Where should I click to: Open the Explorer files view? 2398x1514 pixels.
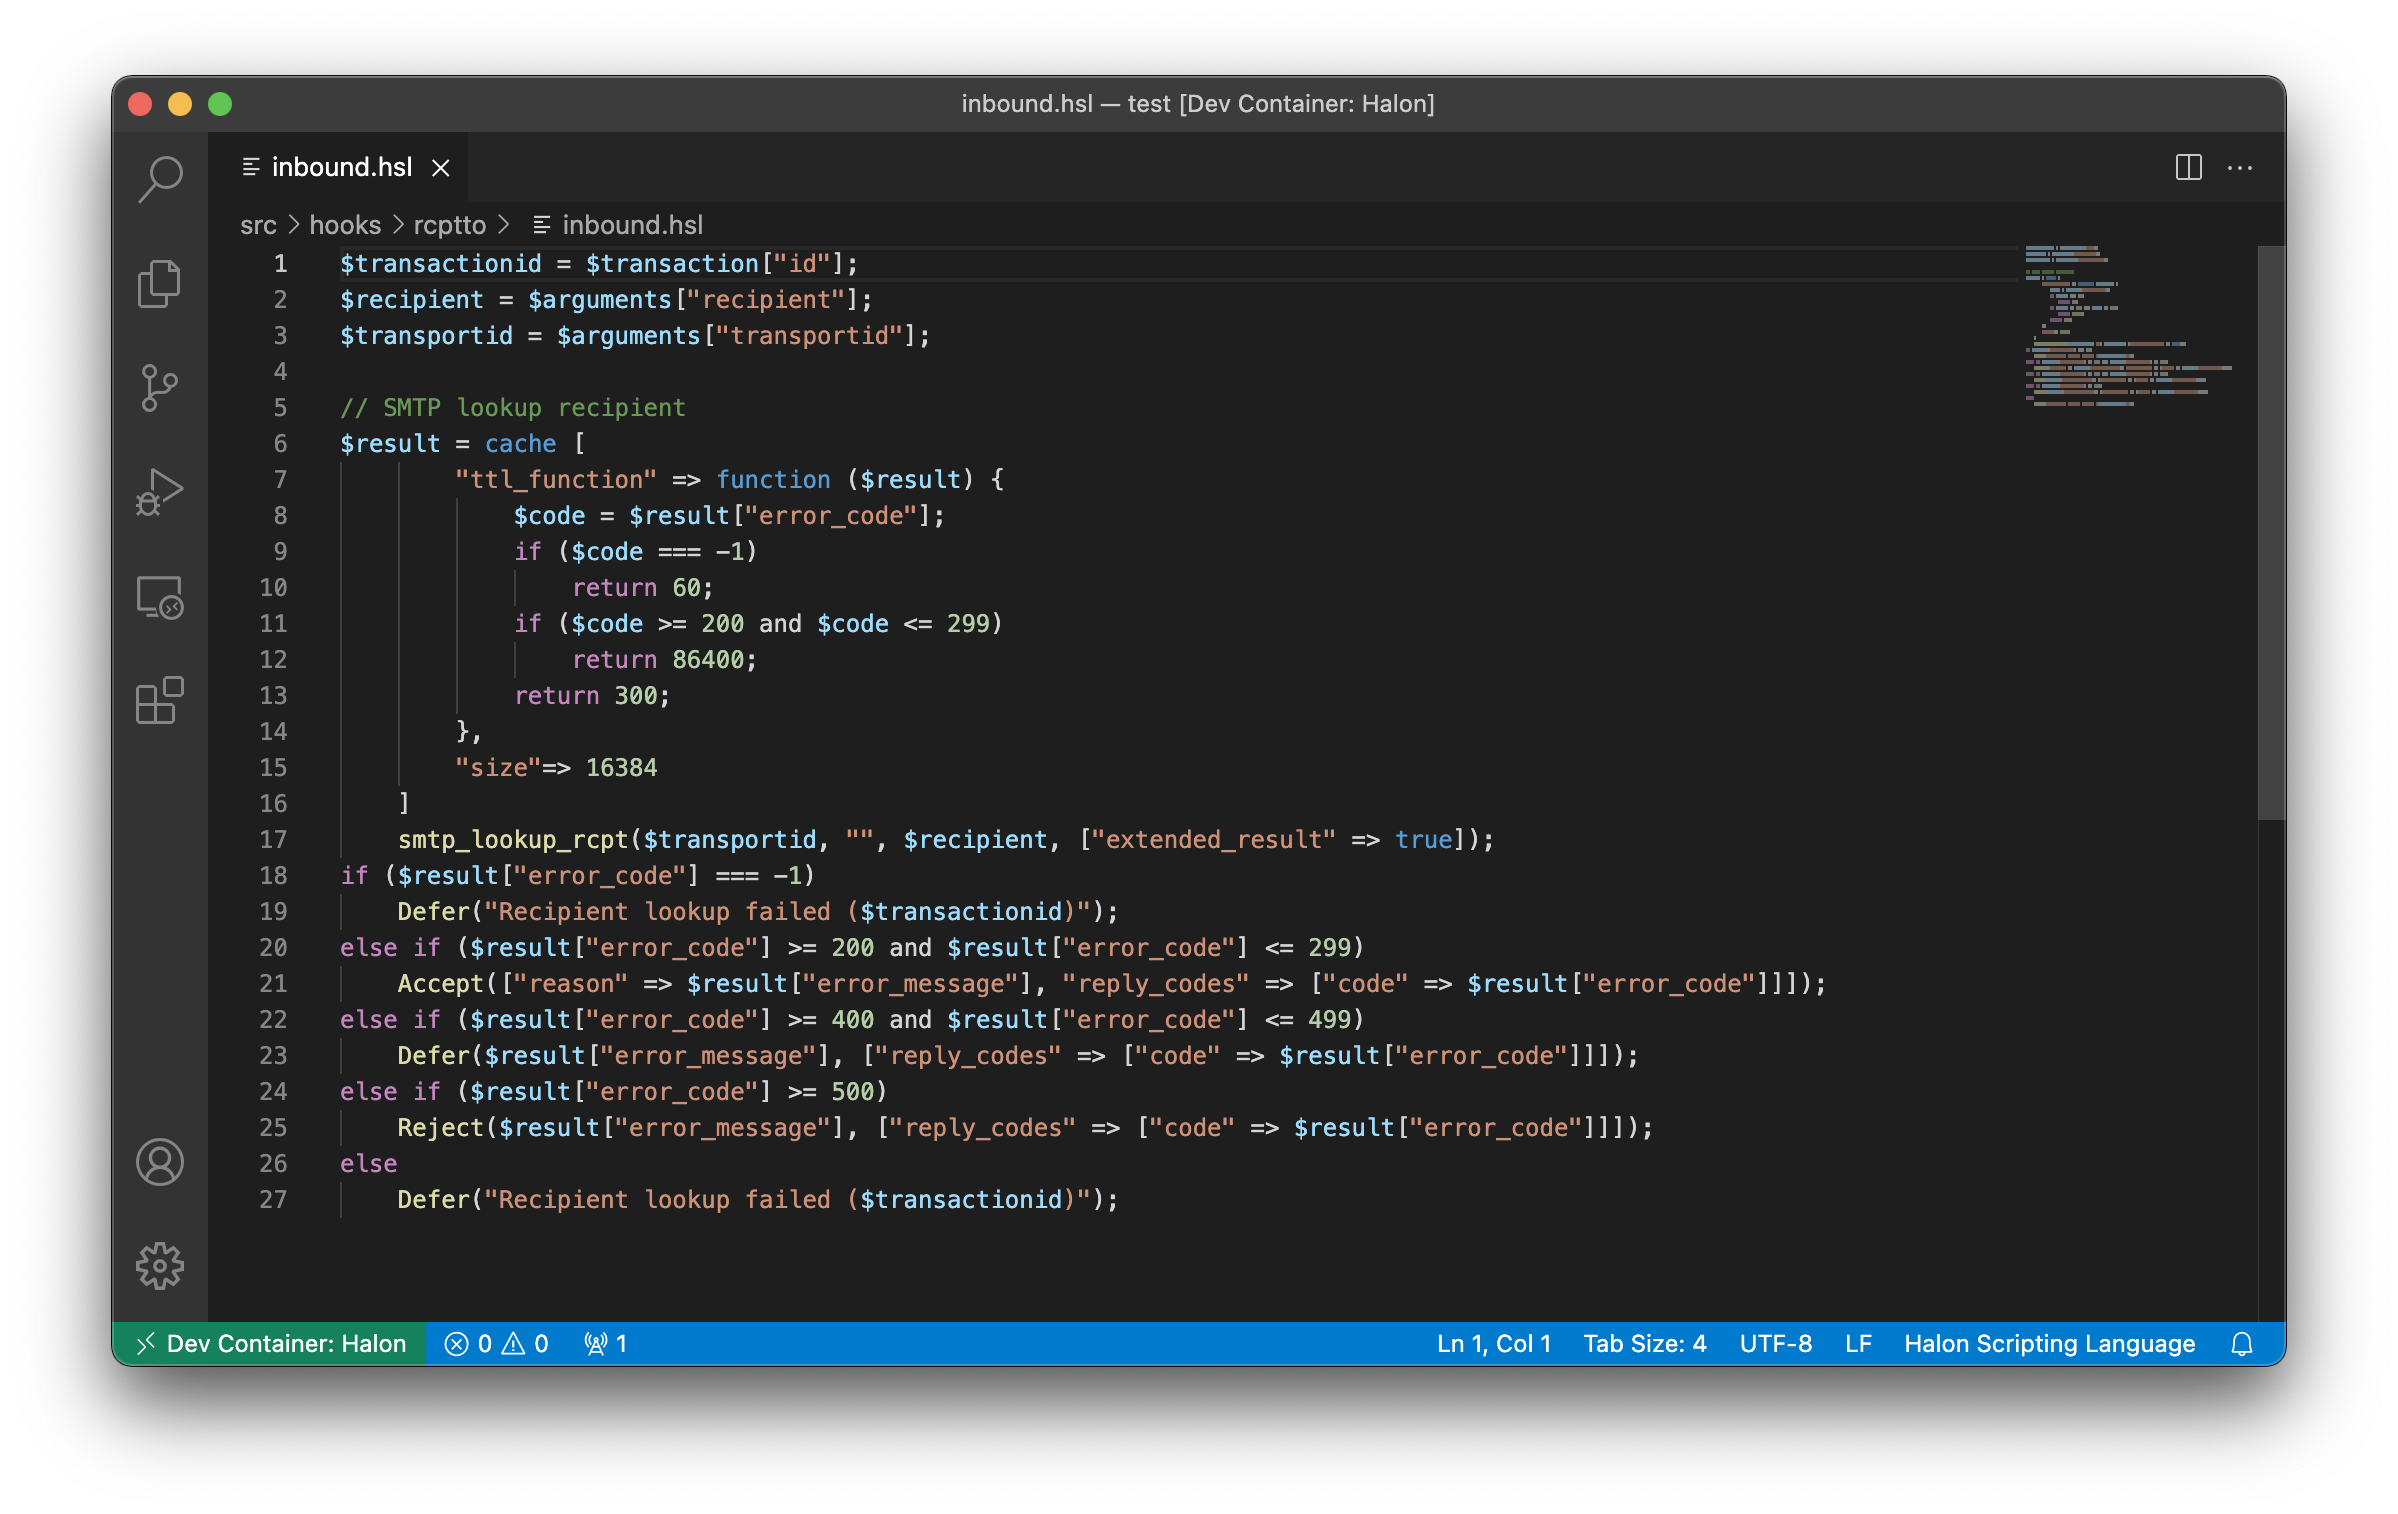tap(160, 284)
